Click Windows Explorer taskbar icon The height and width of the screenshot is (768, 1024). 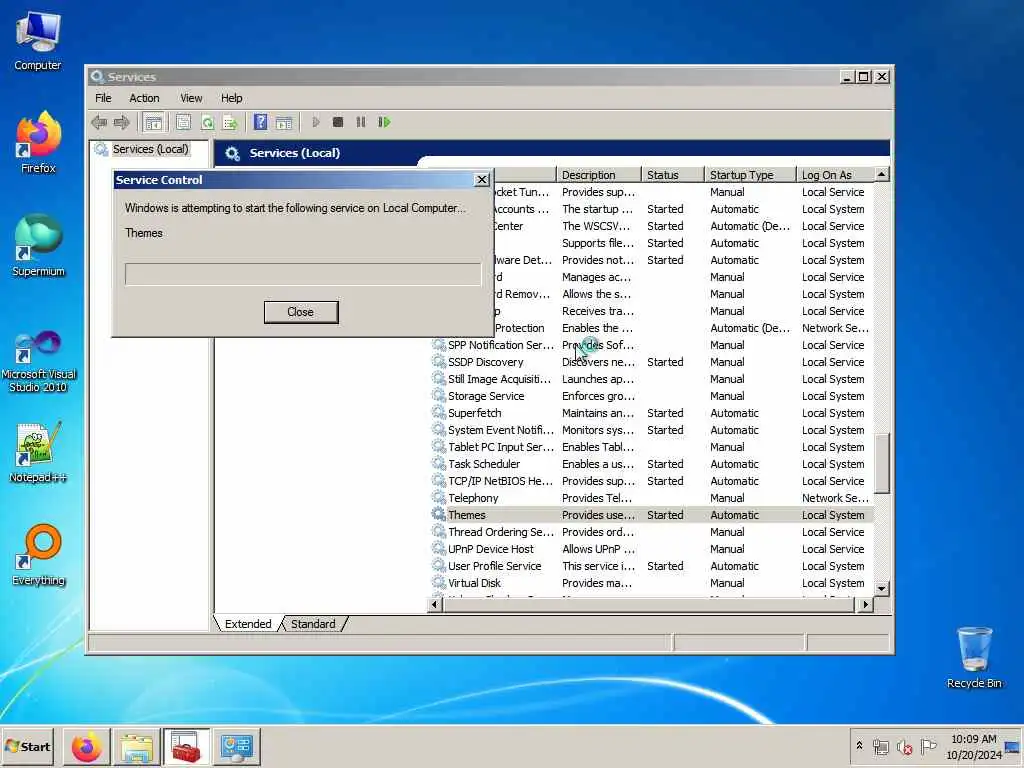coord(136,746)
